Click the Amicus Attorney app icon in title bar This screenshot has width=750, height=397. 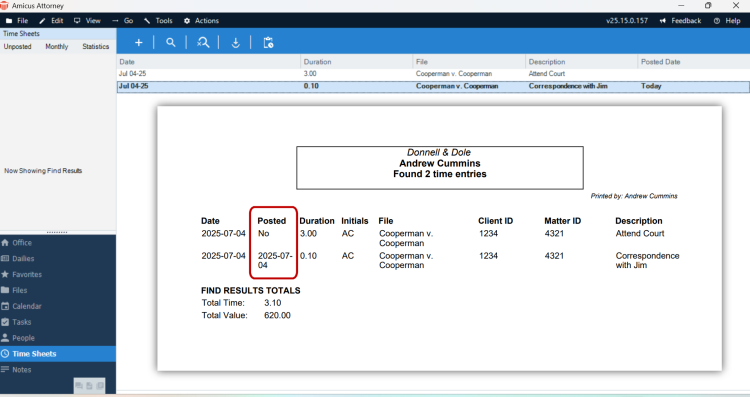click(x=4, y=6)
